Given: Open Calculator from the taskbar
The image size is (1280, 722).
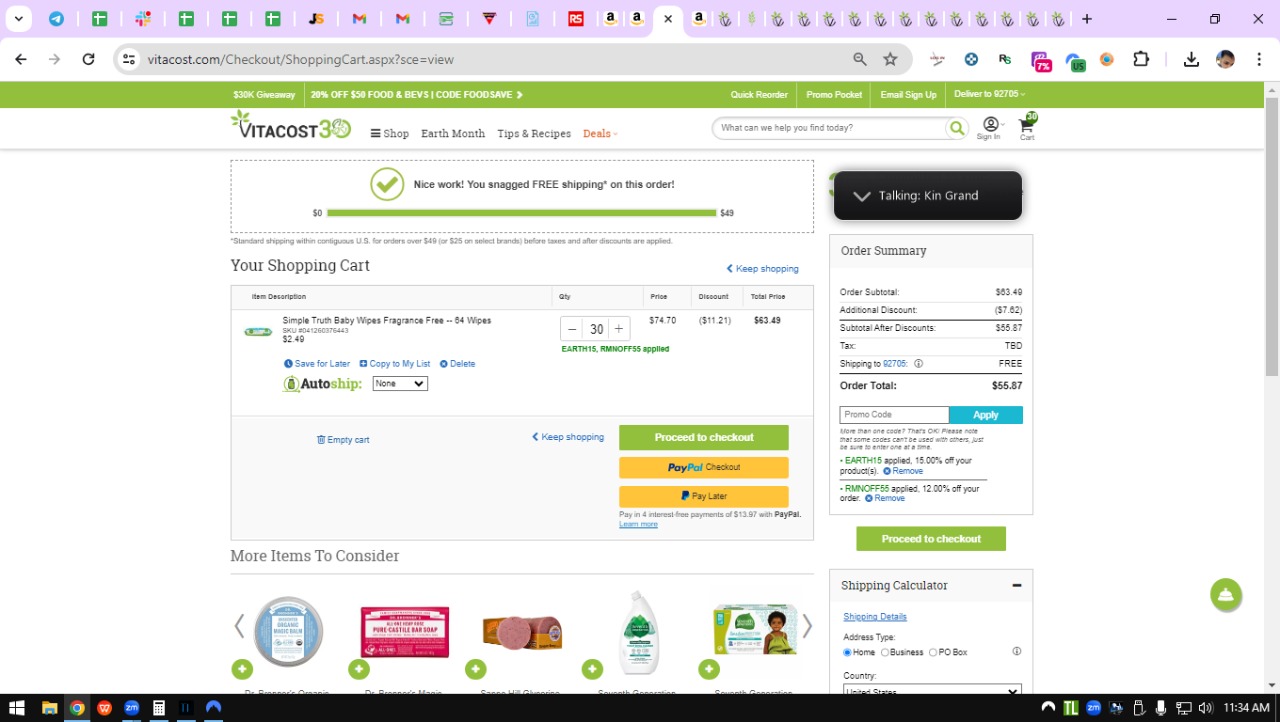Looking at the screenshot, I should [x=158, y=708].
